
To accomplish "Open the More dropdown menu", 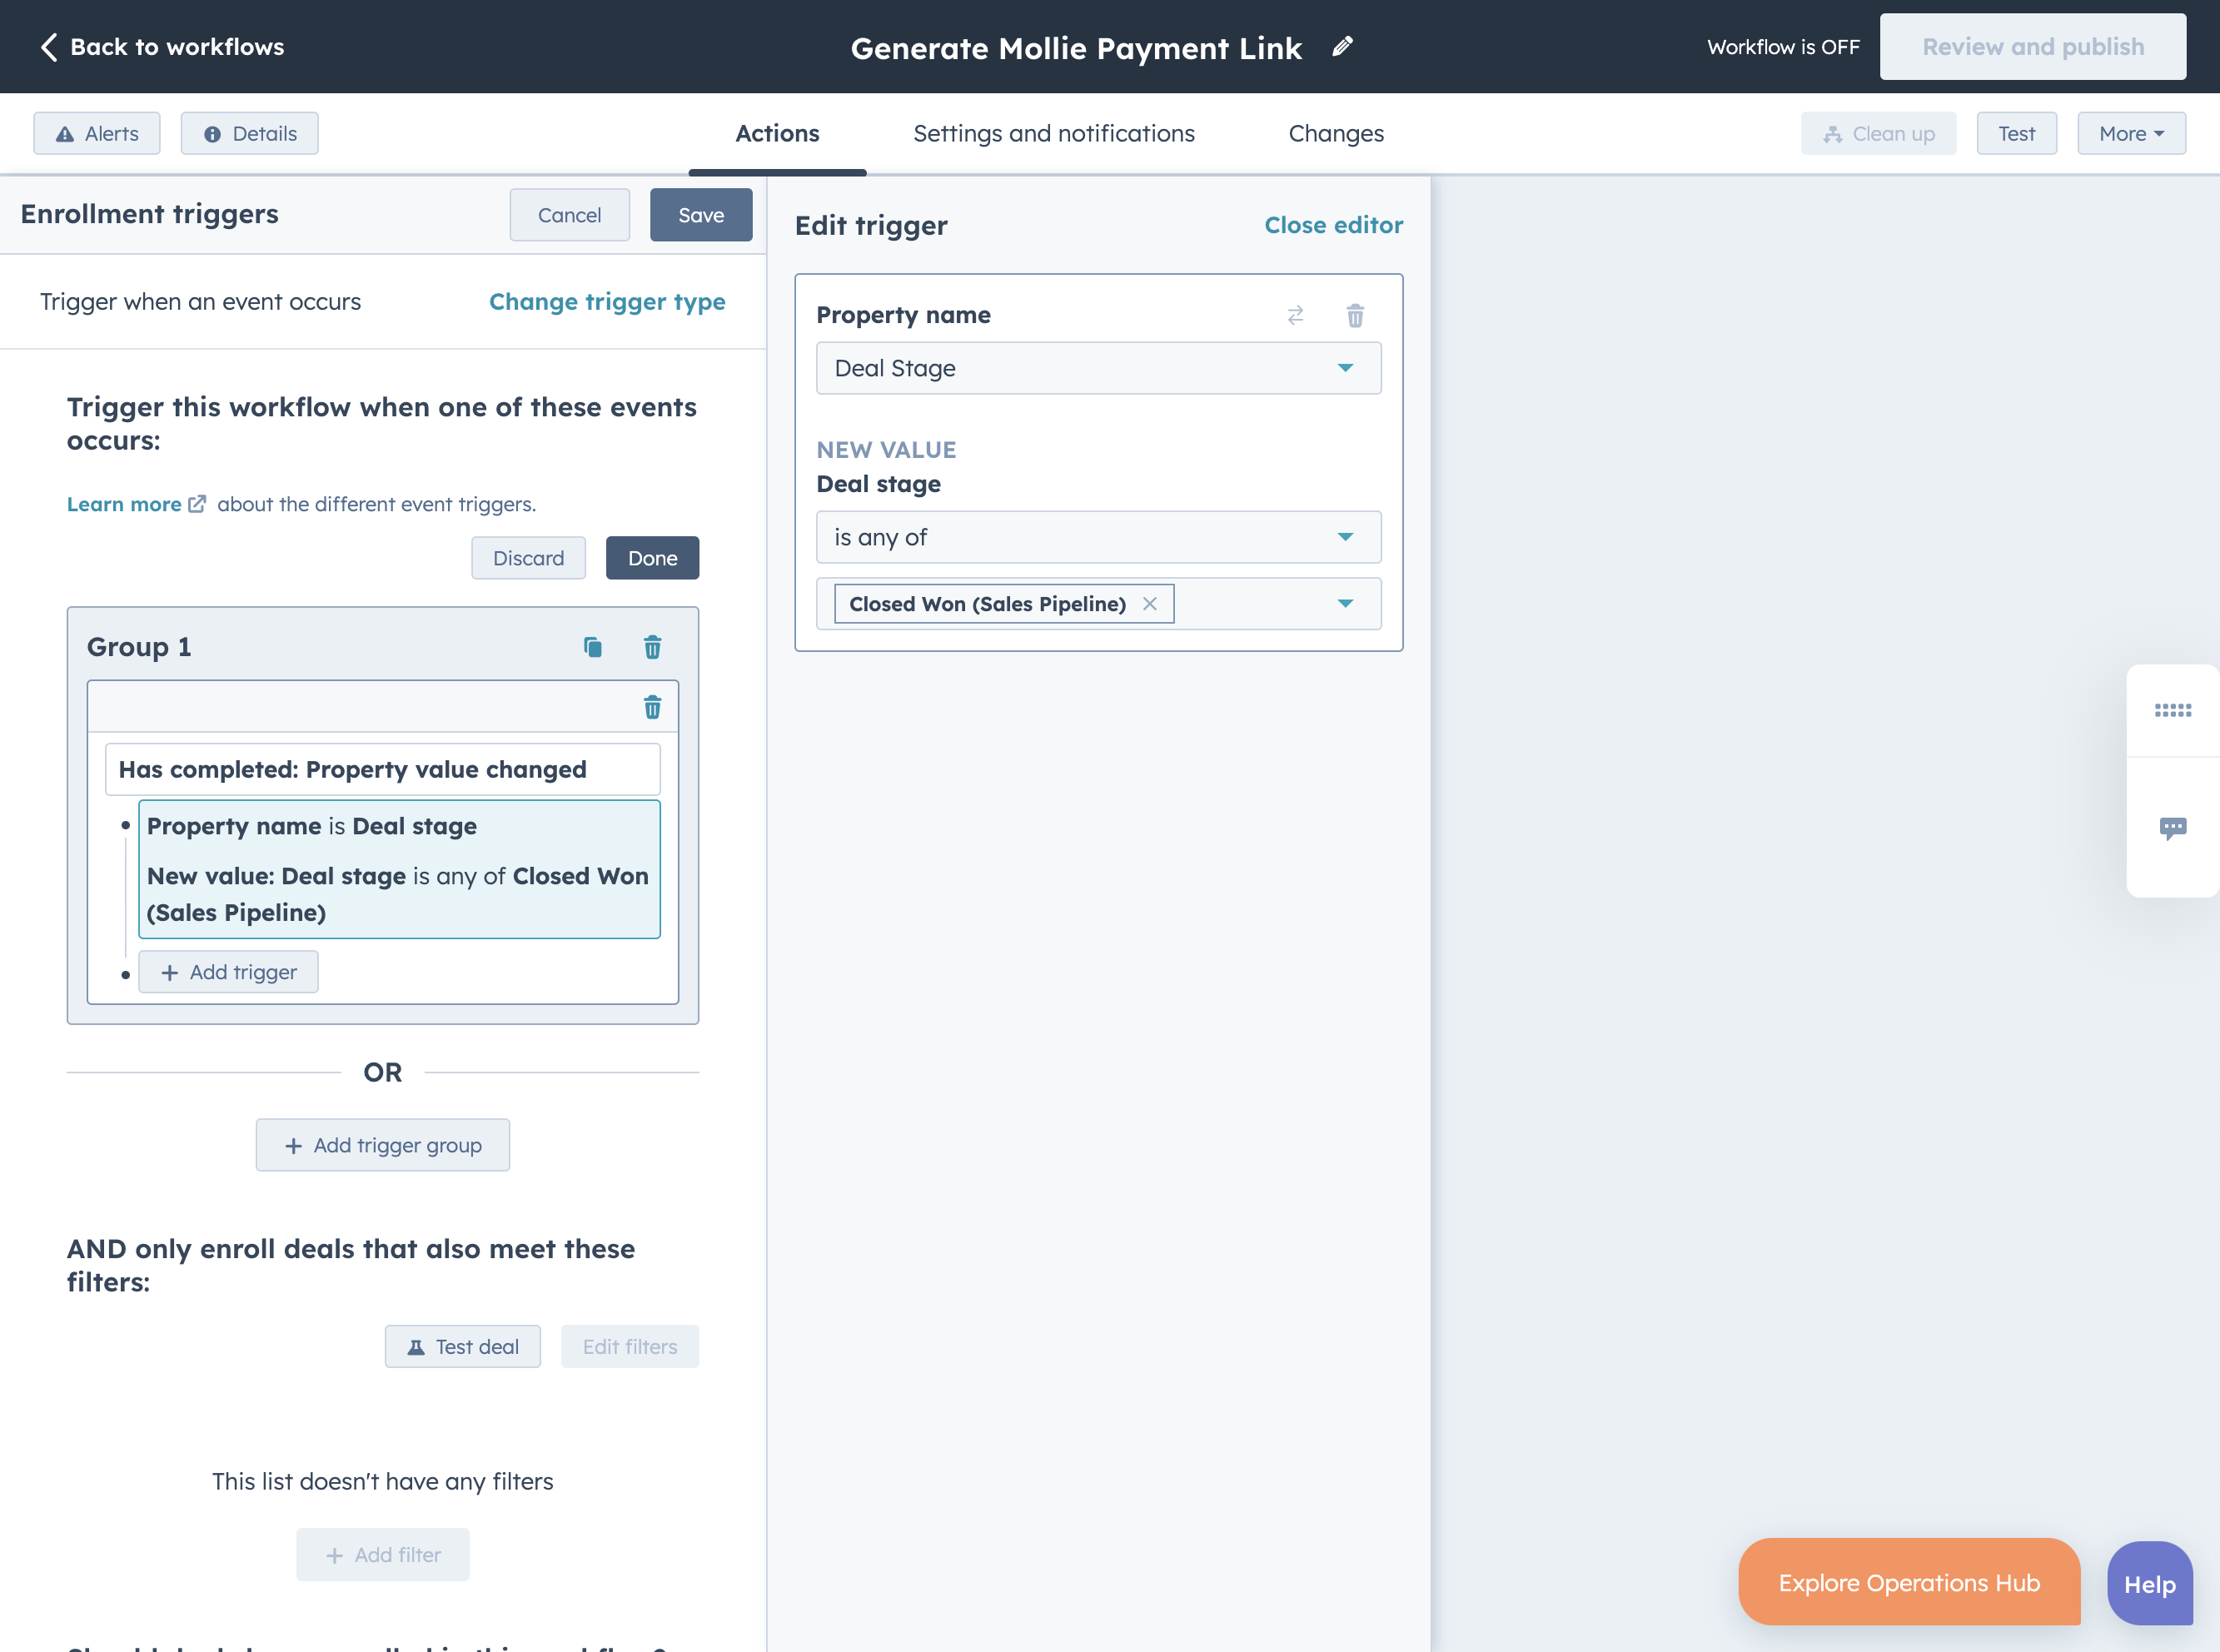I will [2131, 133].
